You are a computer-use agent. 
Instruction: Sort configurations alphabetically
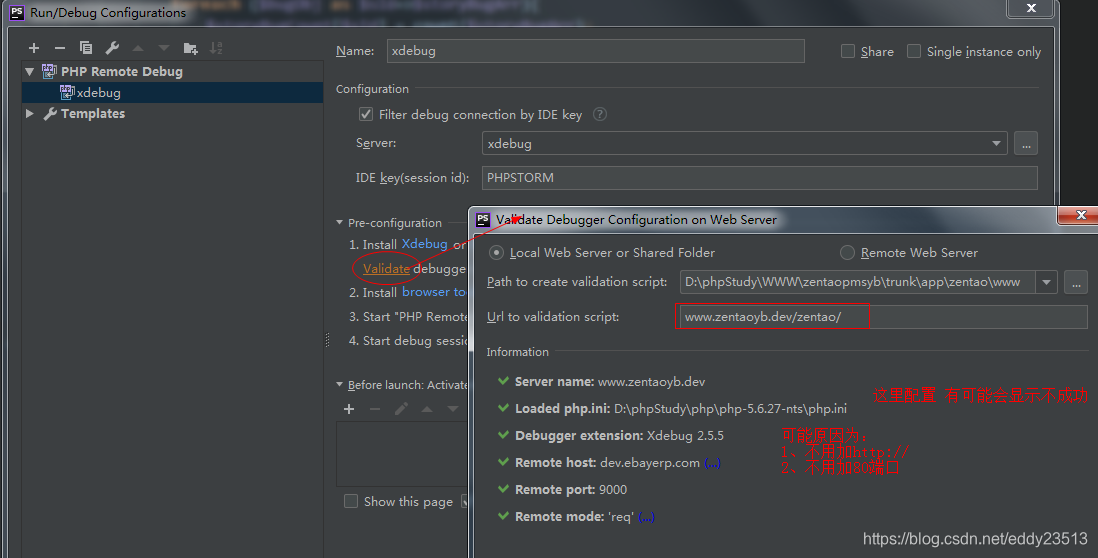pos(216,48)
